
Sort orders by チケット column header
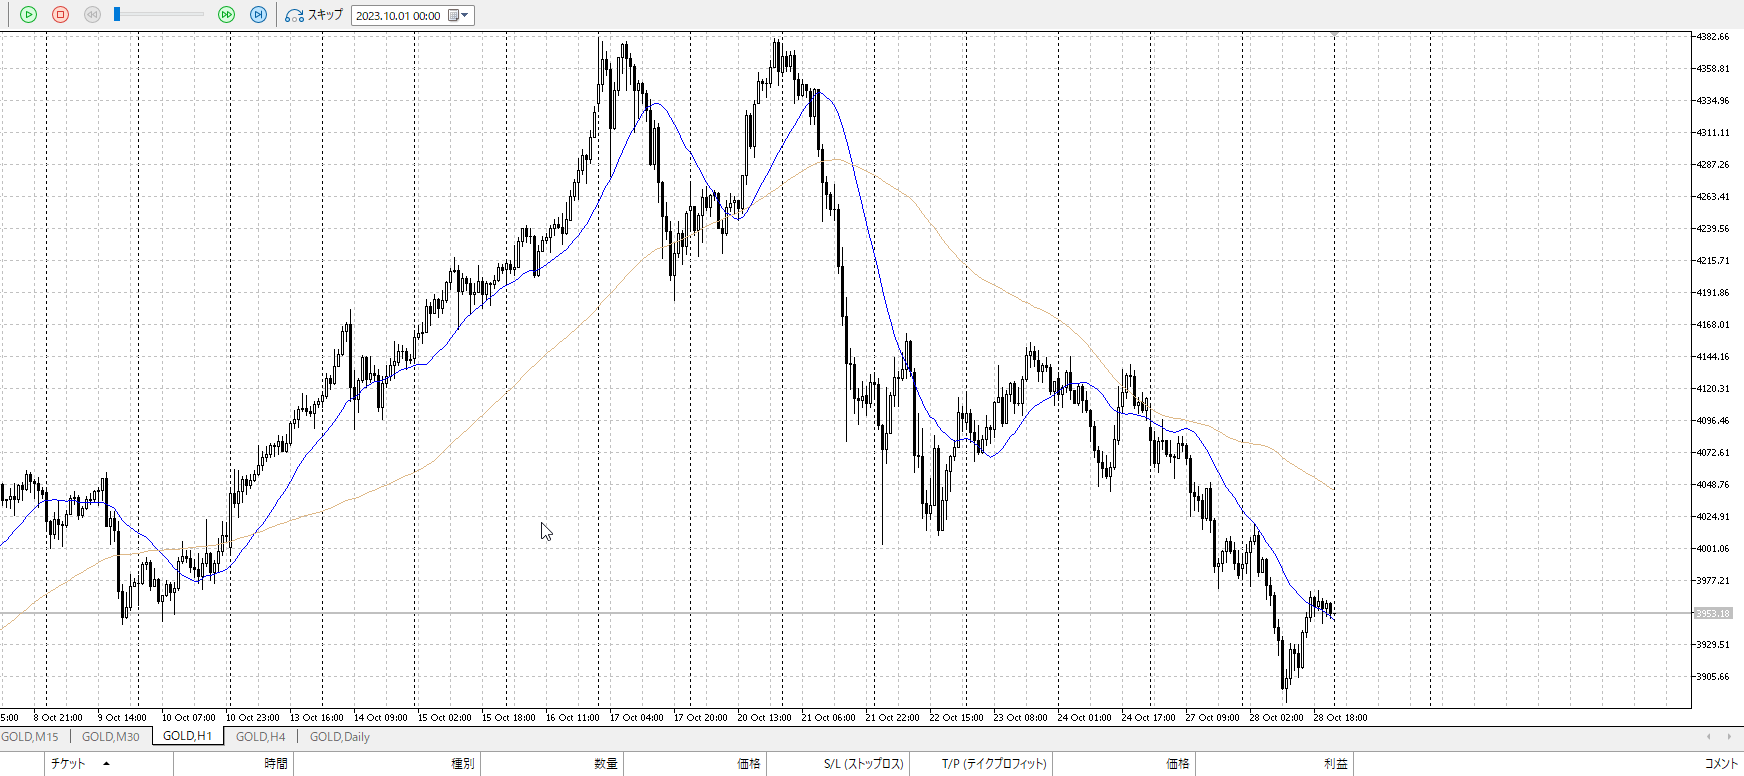pos(68,764)
